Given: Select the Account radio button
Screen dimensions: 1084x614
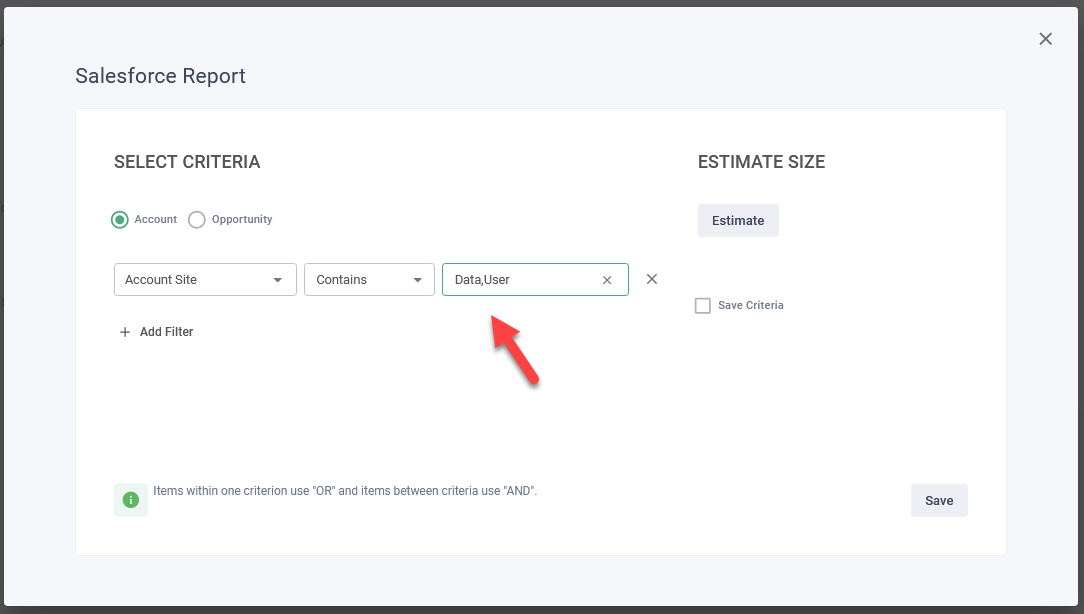Looking at the screenshot, I should pos(120,219).
